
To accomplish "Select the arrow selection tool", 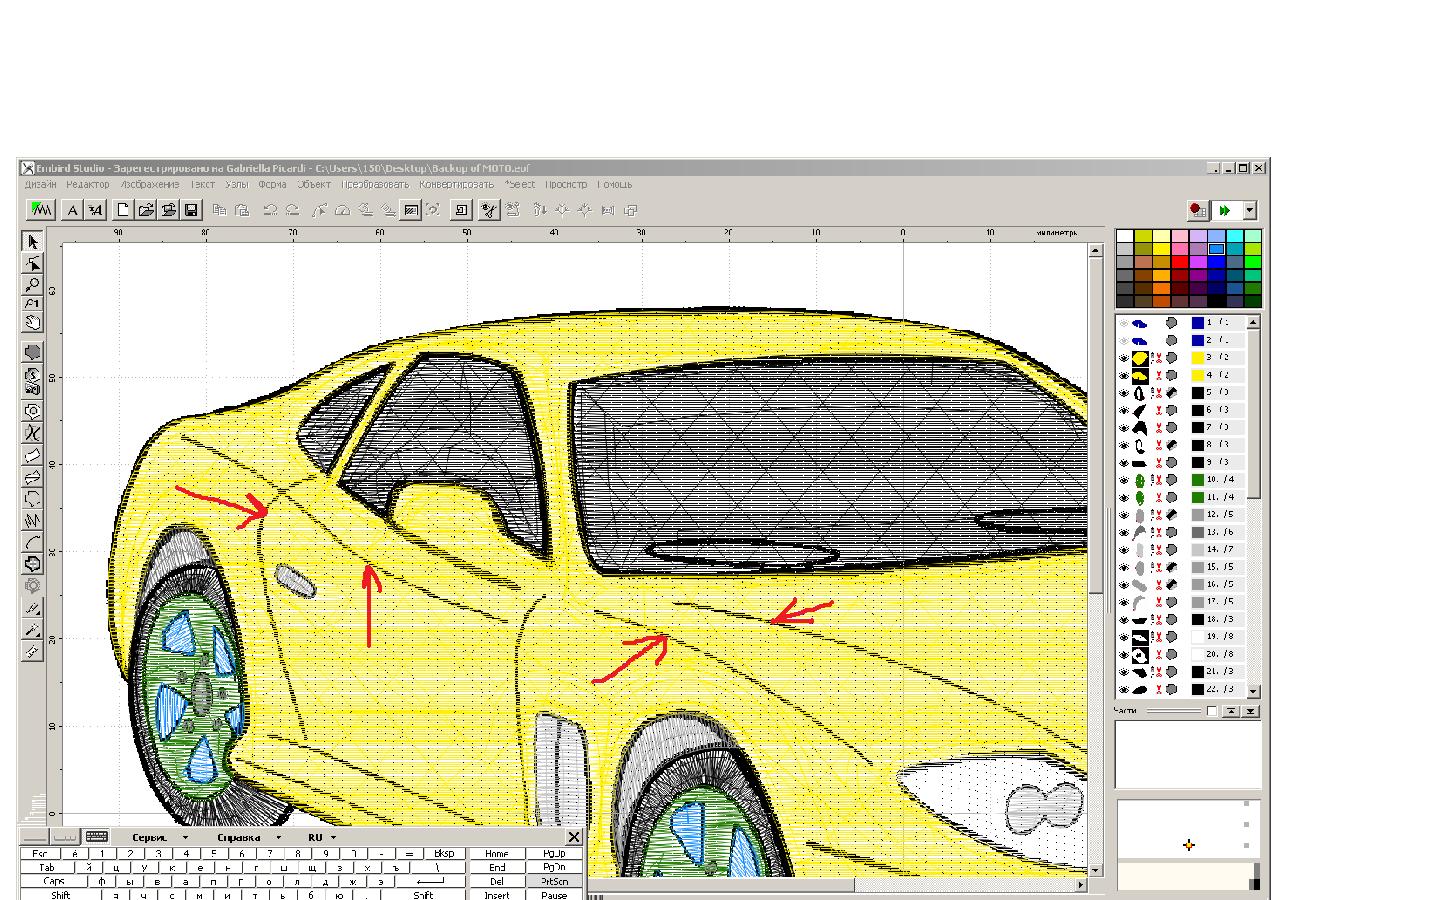I will [x=33, y=242].
